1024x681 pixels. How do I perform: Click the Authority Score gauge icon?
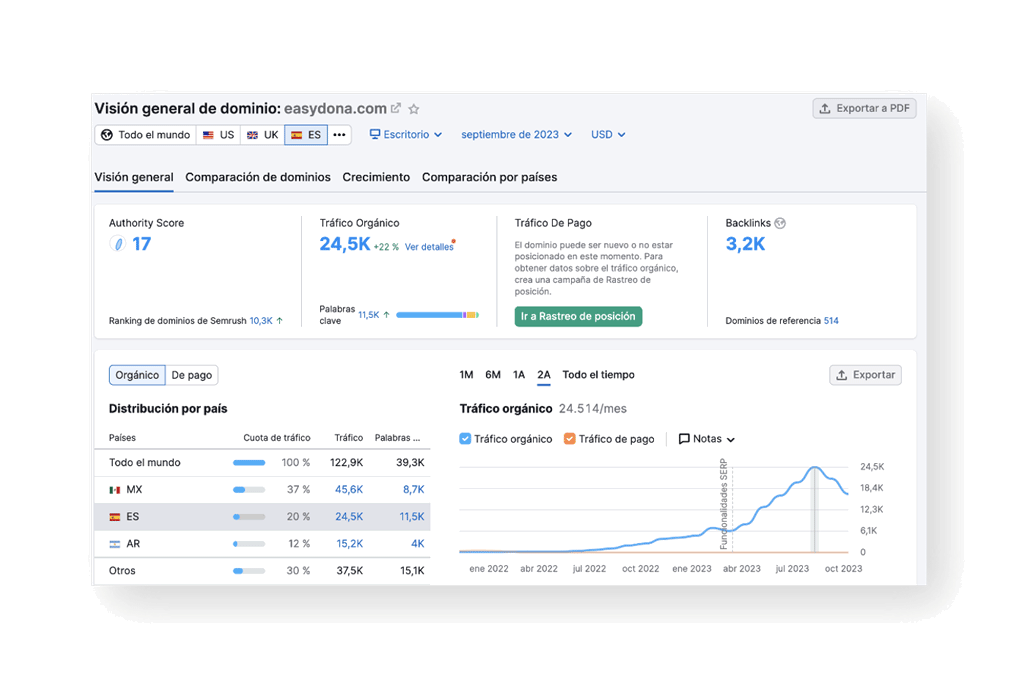tap(118, 244)
